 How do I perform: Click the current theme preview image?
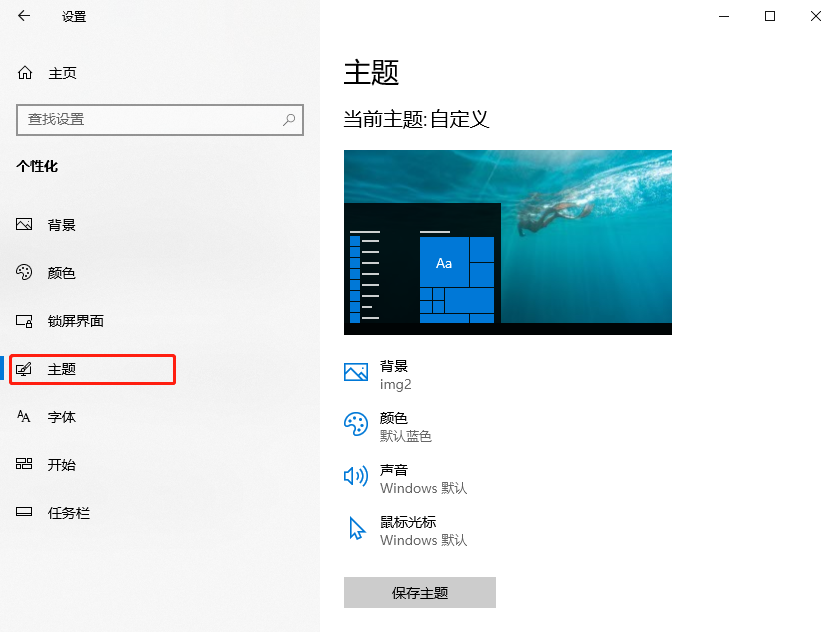(x=507, y=242)
